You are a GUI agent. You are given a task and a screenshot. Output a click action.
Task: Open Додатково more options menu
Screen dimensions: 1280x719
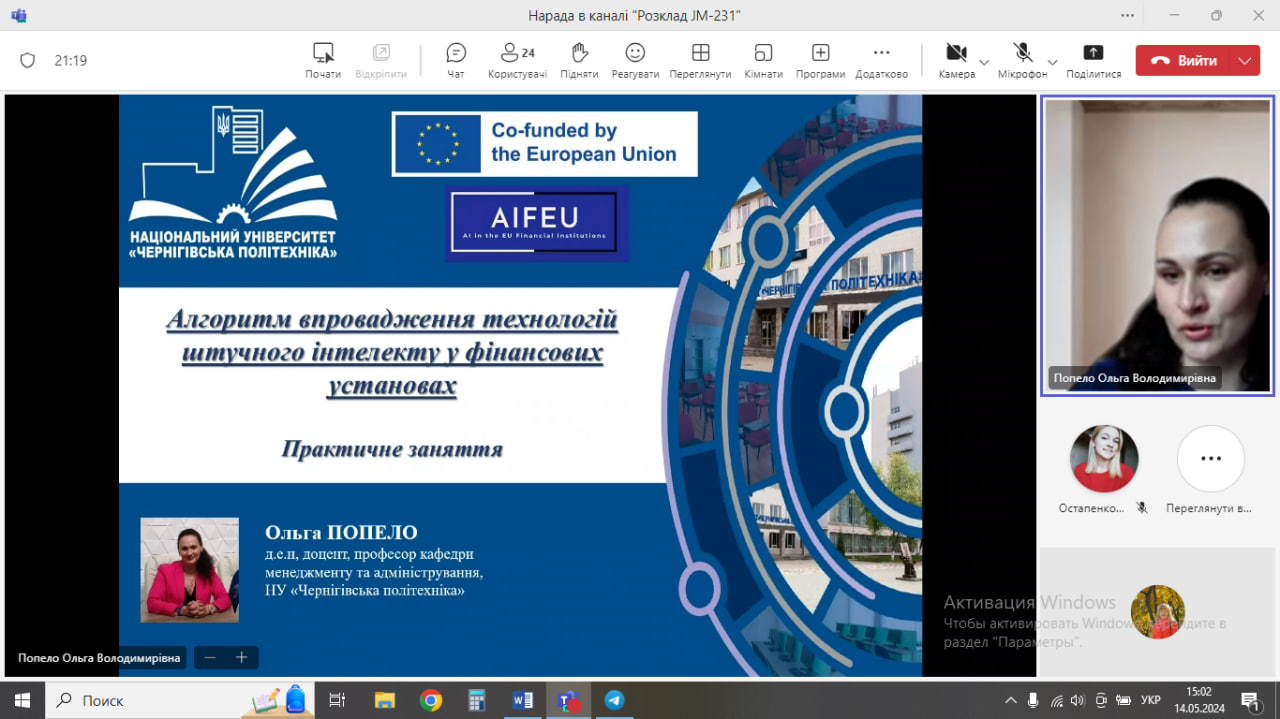pyautogui.click(x=881, y=60)
